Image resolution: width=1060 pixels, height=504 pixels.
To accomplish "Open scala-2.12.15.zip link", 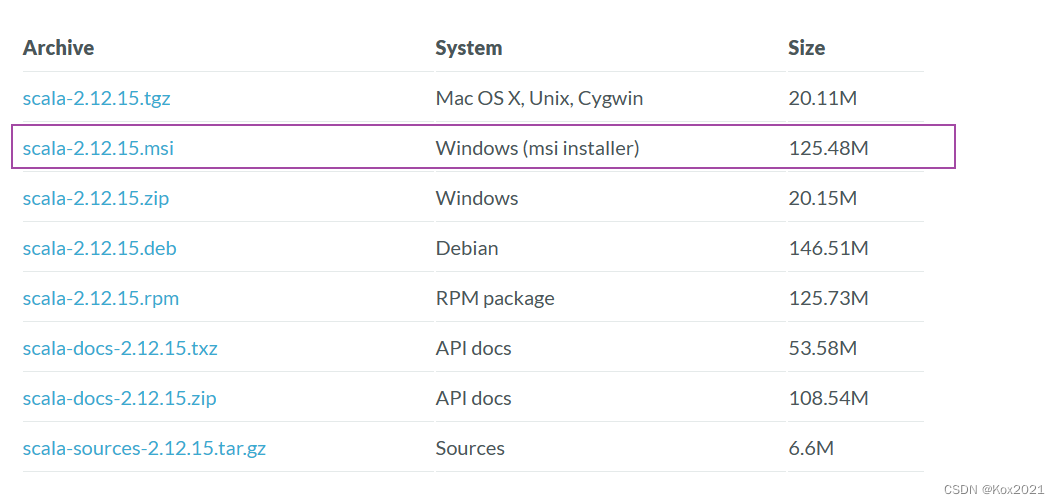I will click(x=96, y=199).
